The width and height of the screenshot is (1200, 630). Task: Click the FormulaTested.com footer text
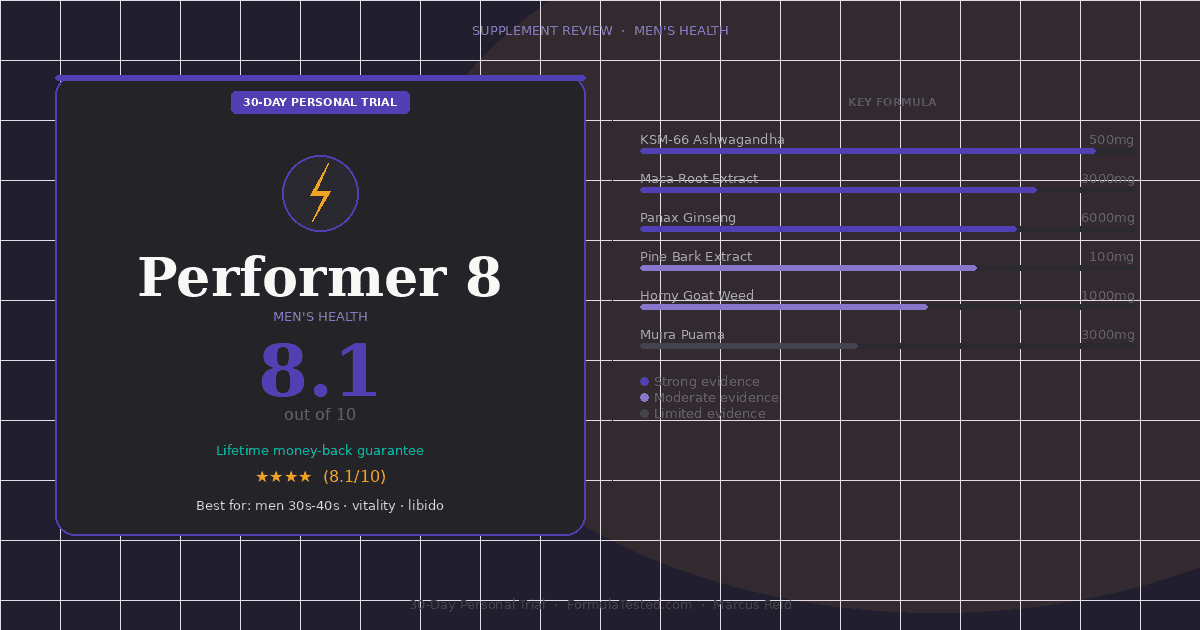pyautogui.click(x=630, y=604)
